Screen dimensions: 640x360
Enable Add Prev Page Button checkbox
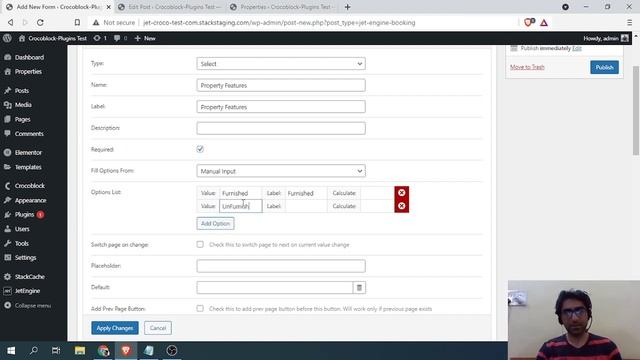pyautogui.click(x=200, y=309)
